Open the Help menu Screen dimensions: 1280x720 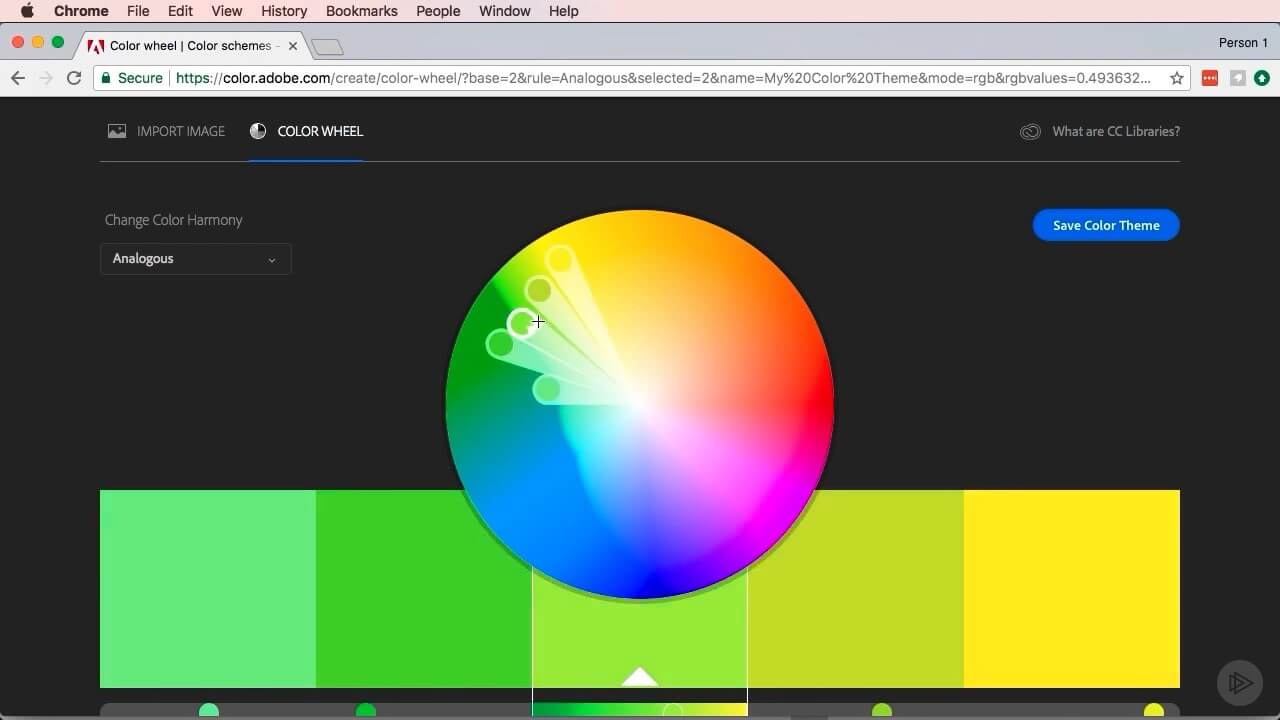pos(564,11)
